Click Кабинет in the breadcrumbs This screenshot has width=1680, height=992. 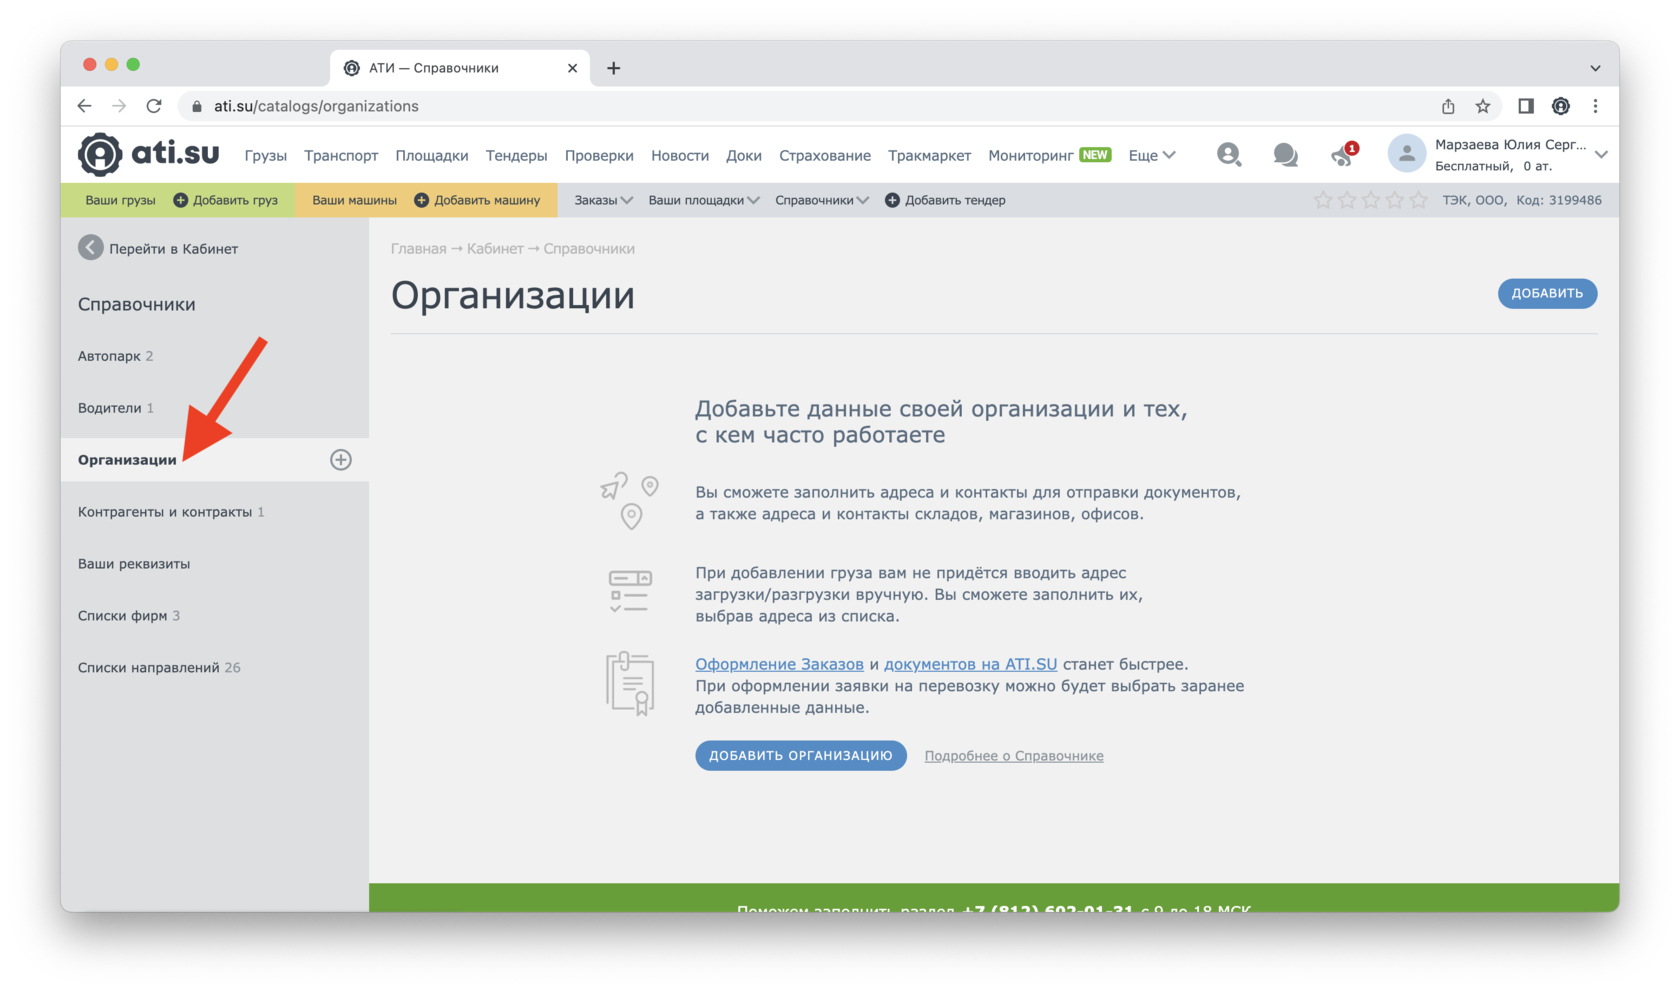coord(495,248)
